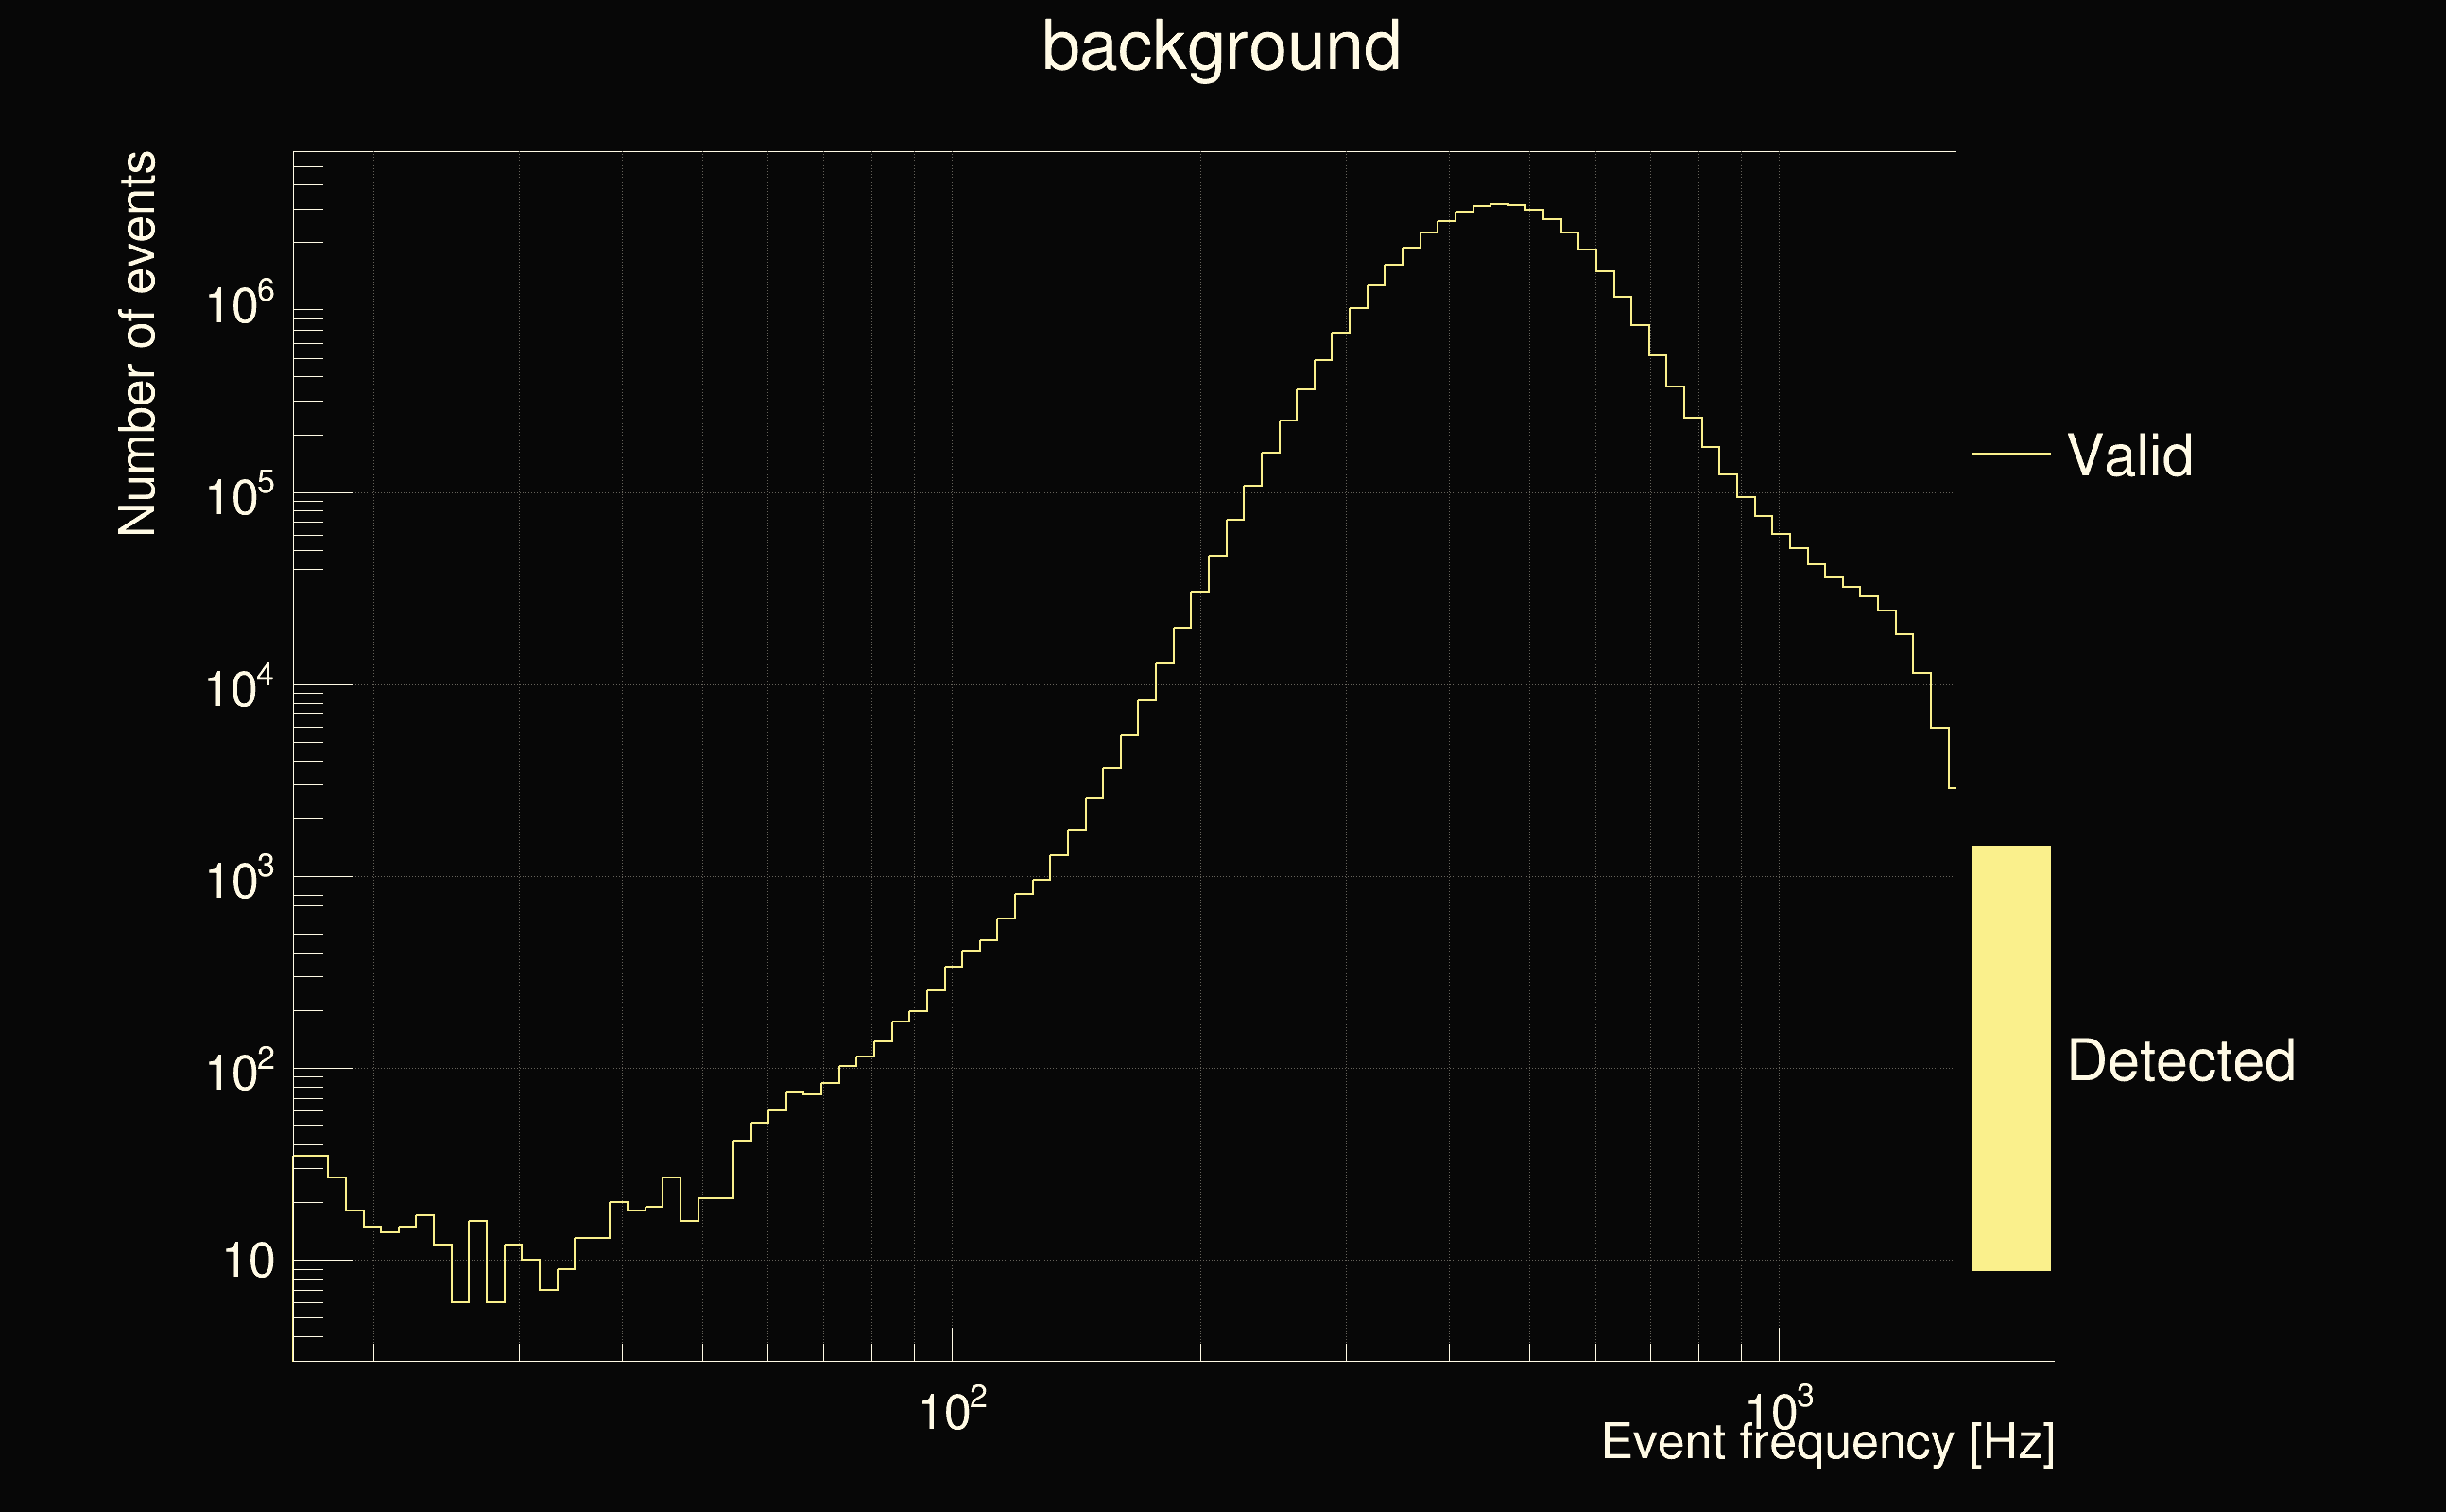Screen dimensions: 2446x1512
Task: Click the last histogram bin at right edge
Action: click(x=1952, y=789)
